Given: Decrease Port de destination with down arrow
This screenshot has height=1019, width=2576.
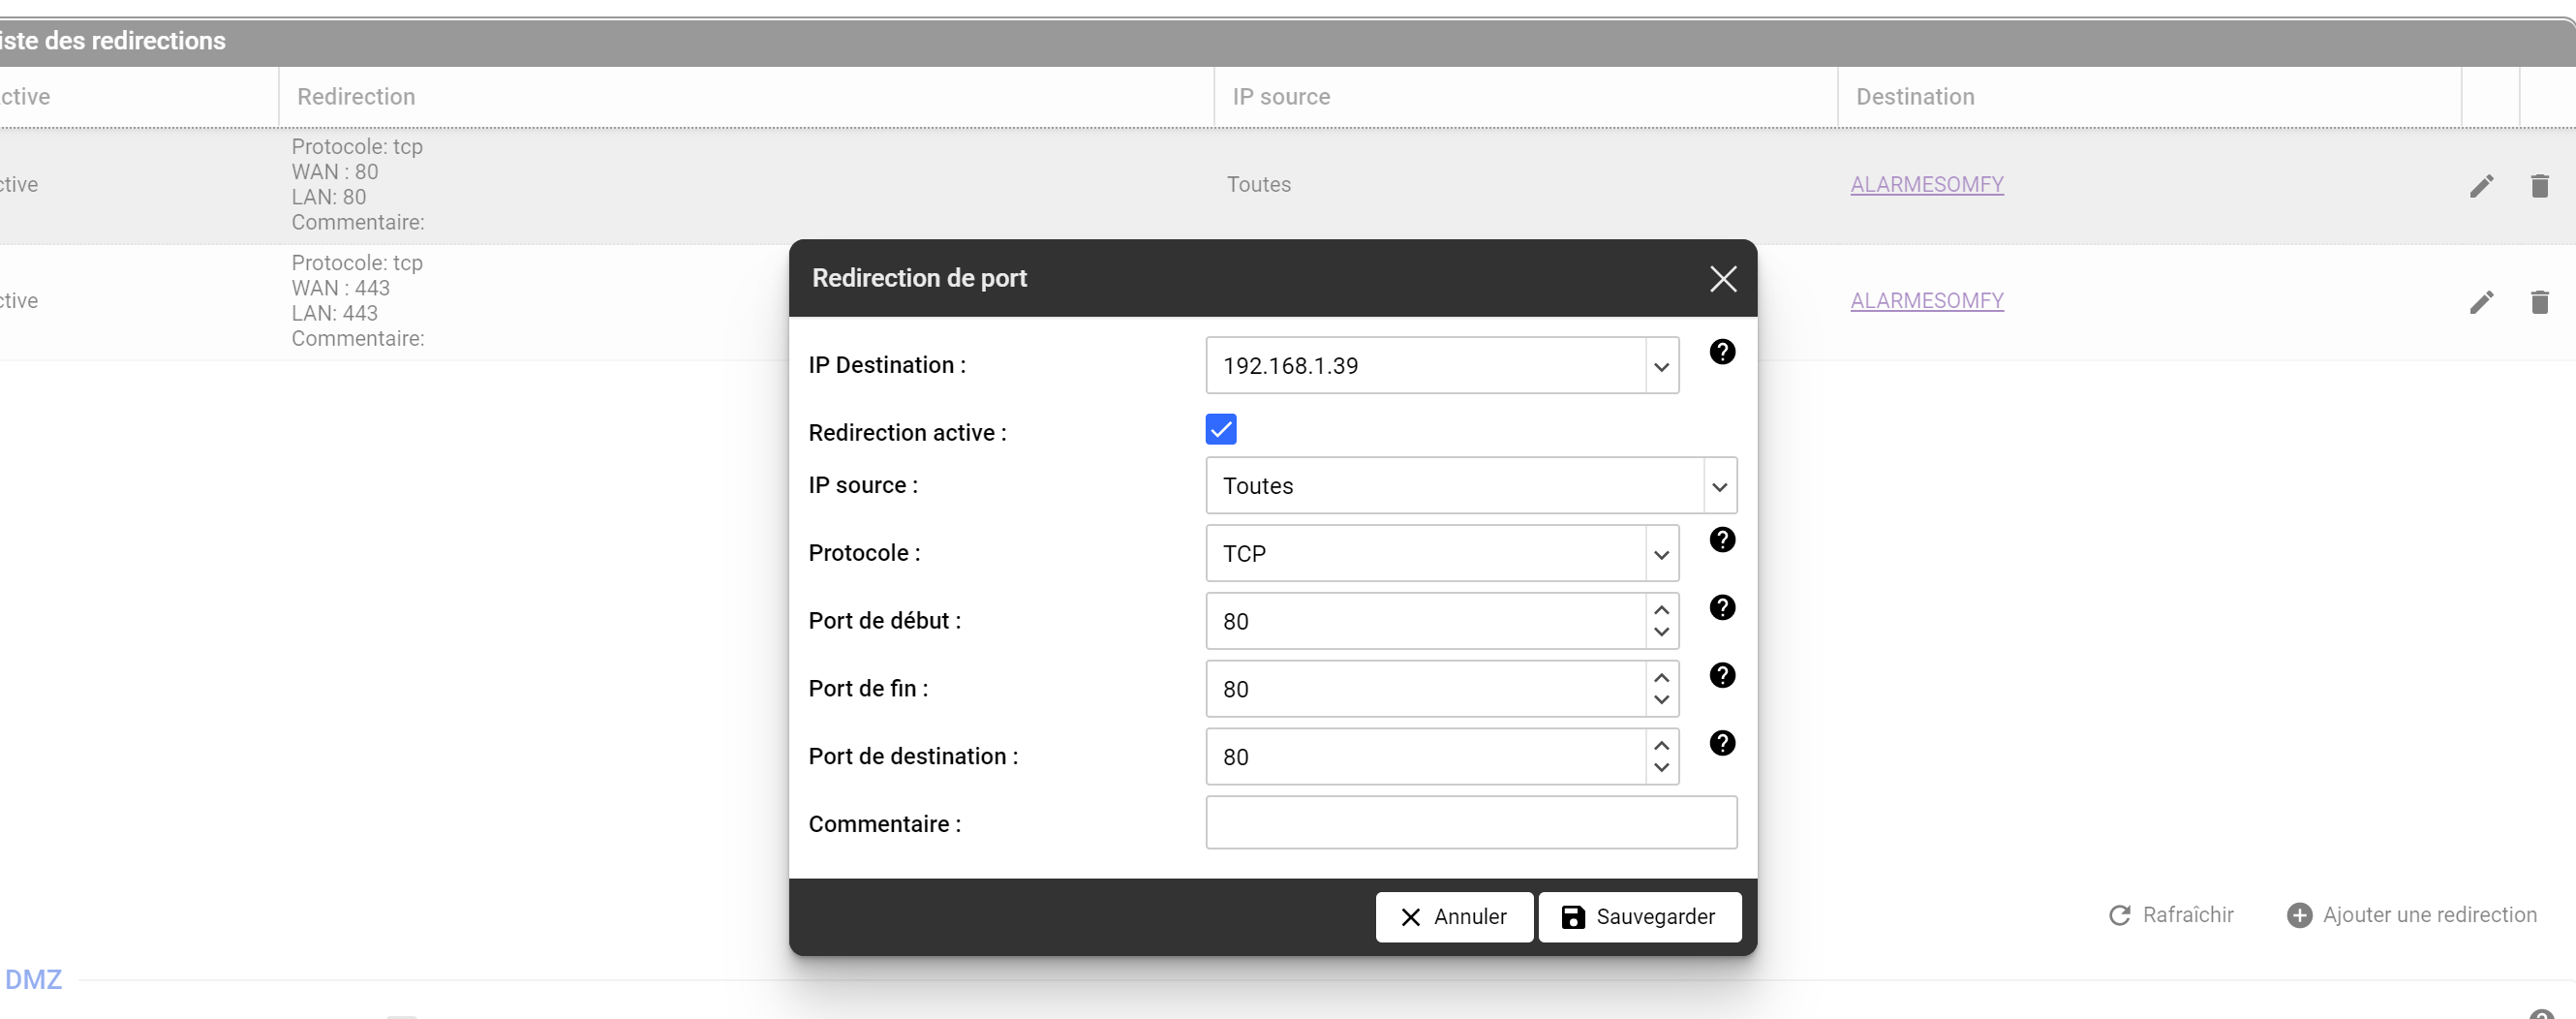Looking at the screenshot, I should (x=1661, y=768).
